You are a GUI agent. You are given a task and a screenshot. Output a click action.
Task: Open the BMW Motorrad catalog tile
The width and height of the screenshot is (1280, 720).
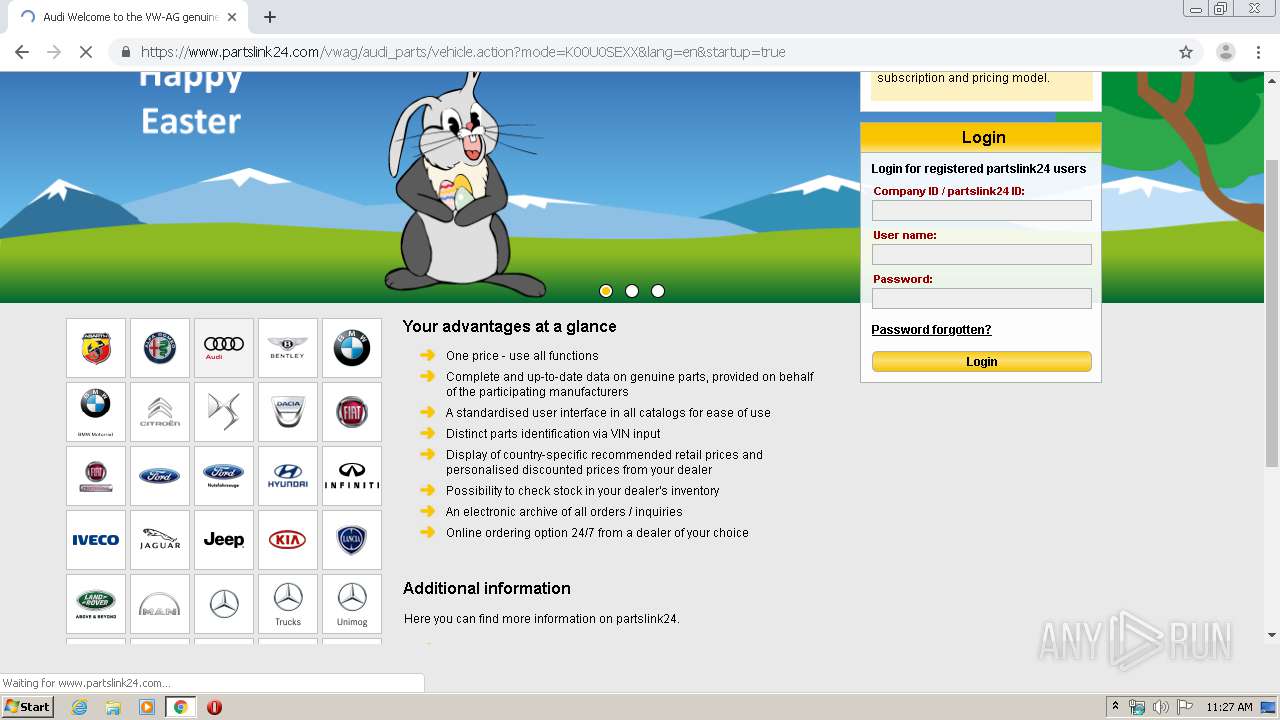tap(96, 412)
